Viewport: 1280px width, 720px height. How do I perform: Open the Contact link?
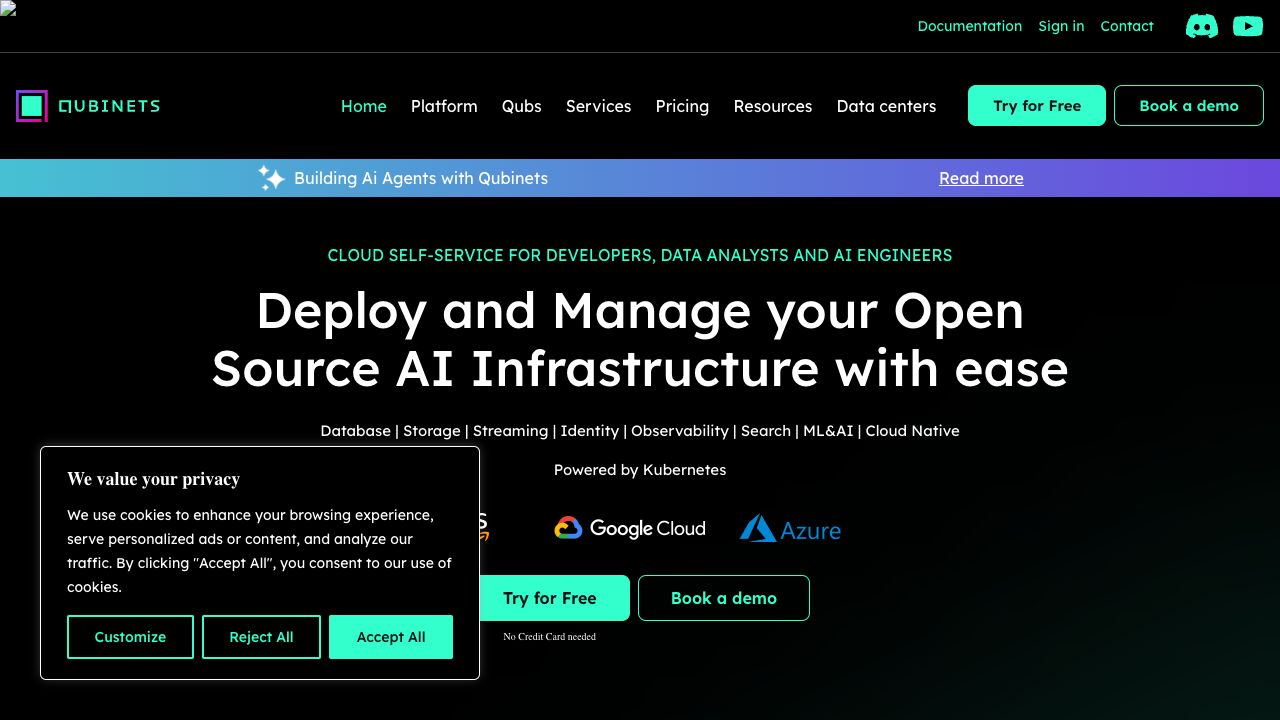[x=1126, y=26]
